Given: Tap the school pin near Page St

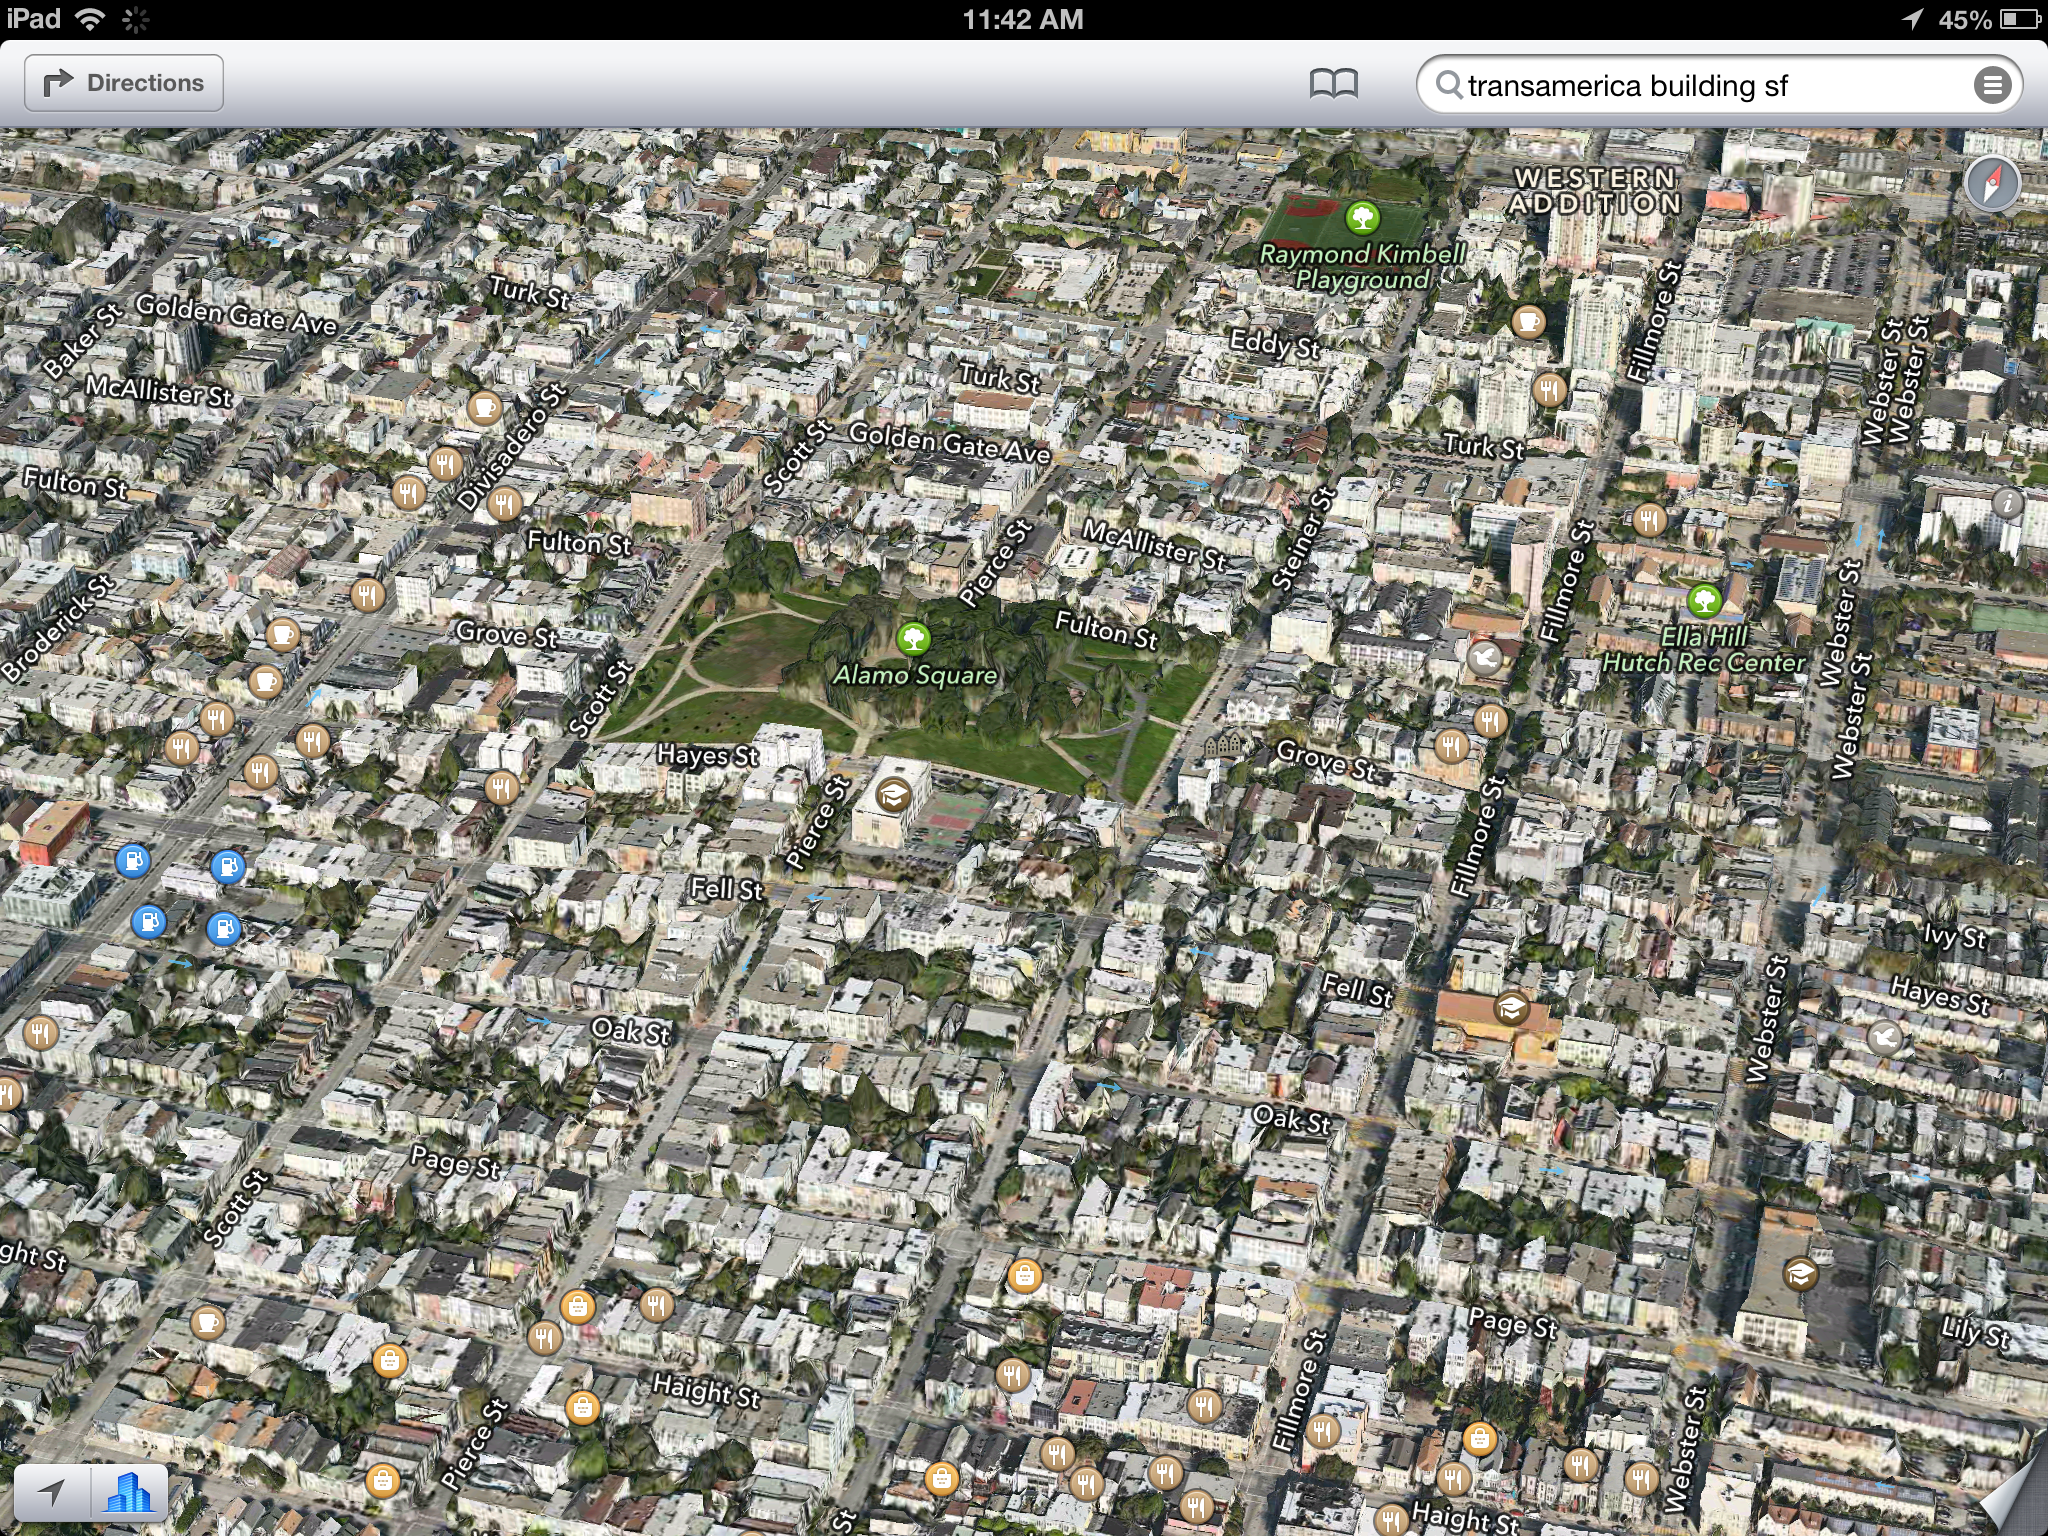Looking at the screenshot, I should pyautogui.click(x=1799, y=1274).
